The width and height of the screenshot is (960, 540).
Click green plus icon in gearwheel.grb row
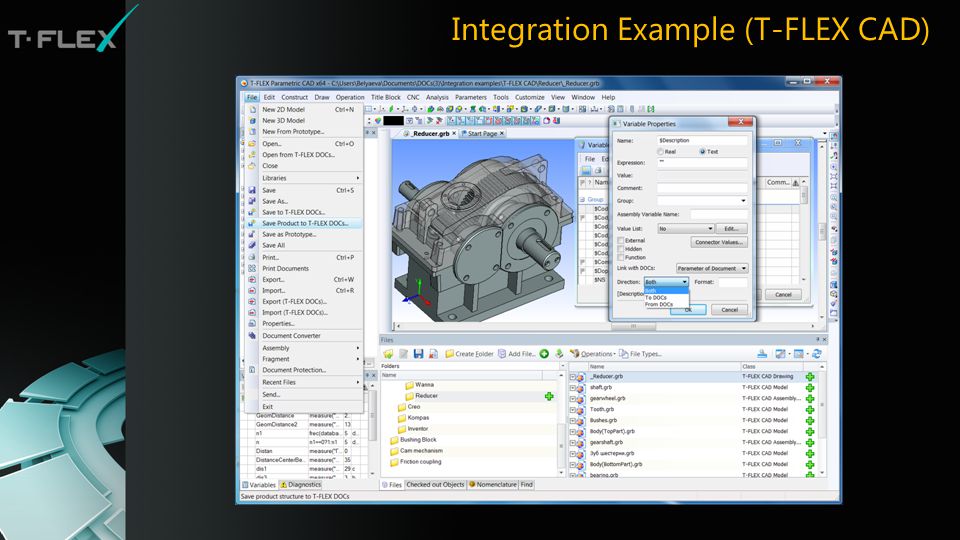click(x=810, y=399)
